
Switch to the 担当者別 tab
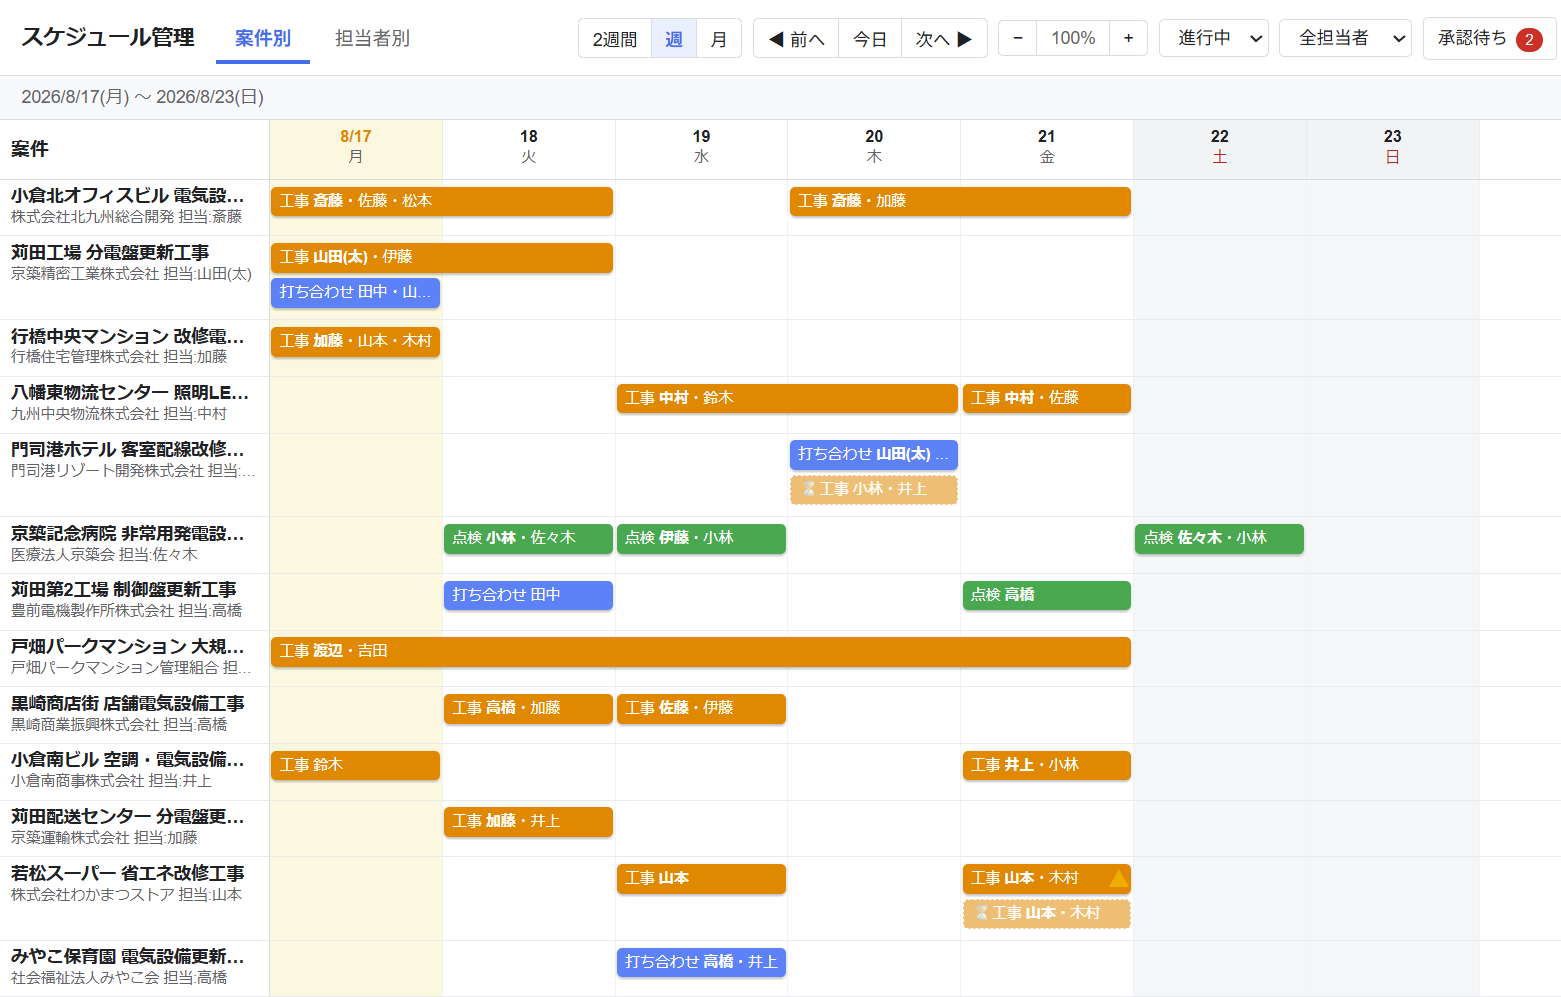[x=372, y=38]
